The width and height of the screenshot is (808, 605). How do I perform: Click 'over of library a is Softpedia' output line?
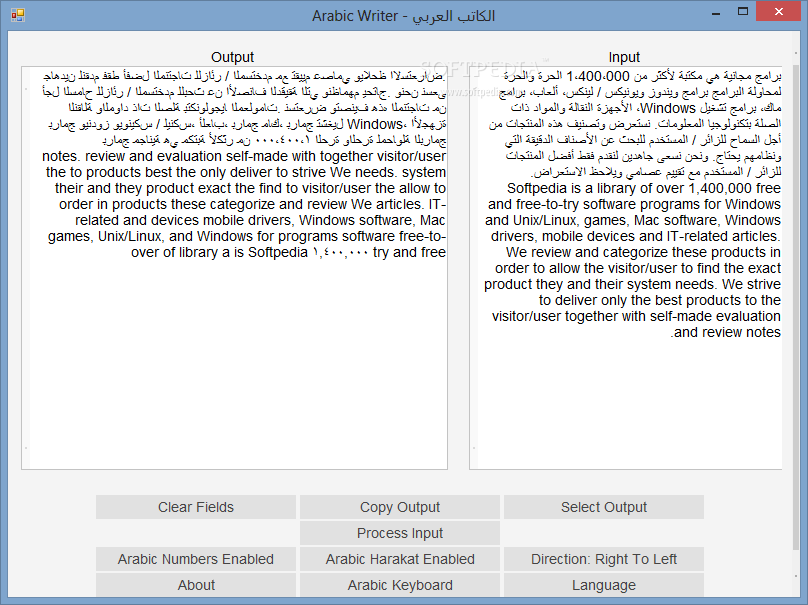pos(289,253)
